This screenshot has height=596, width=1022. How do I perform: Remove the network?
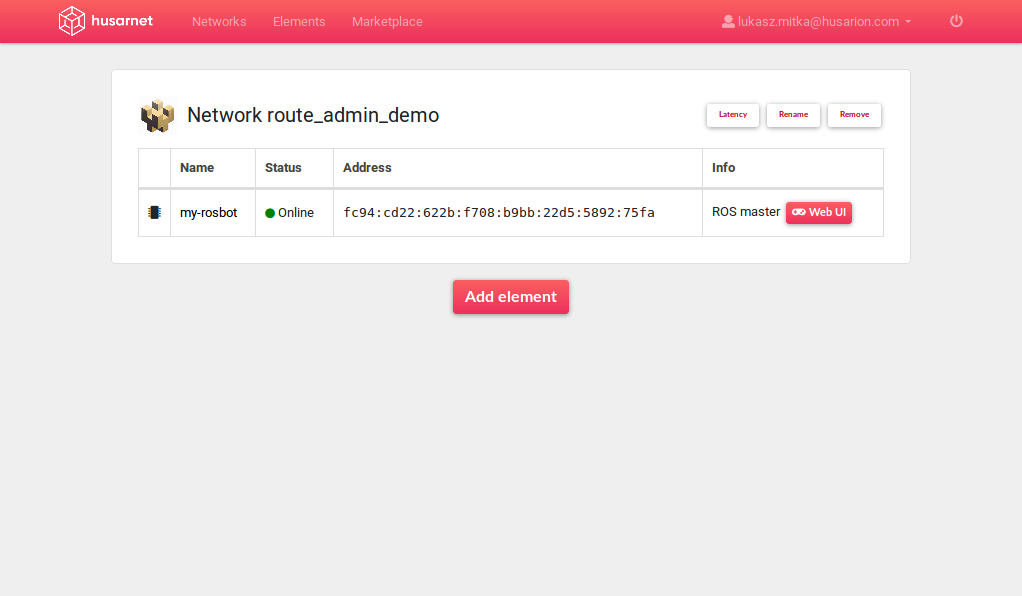point(854,115)
